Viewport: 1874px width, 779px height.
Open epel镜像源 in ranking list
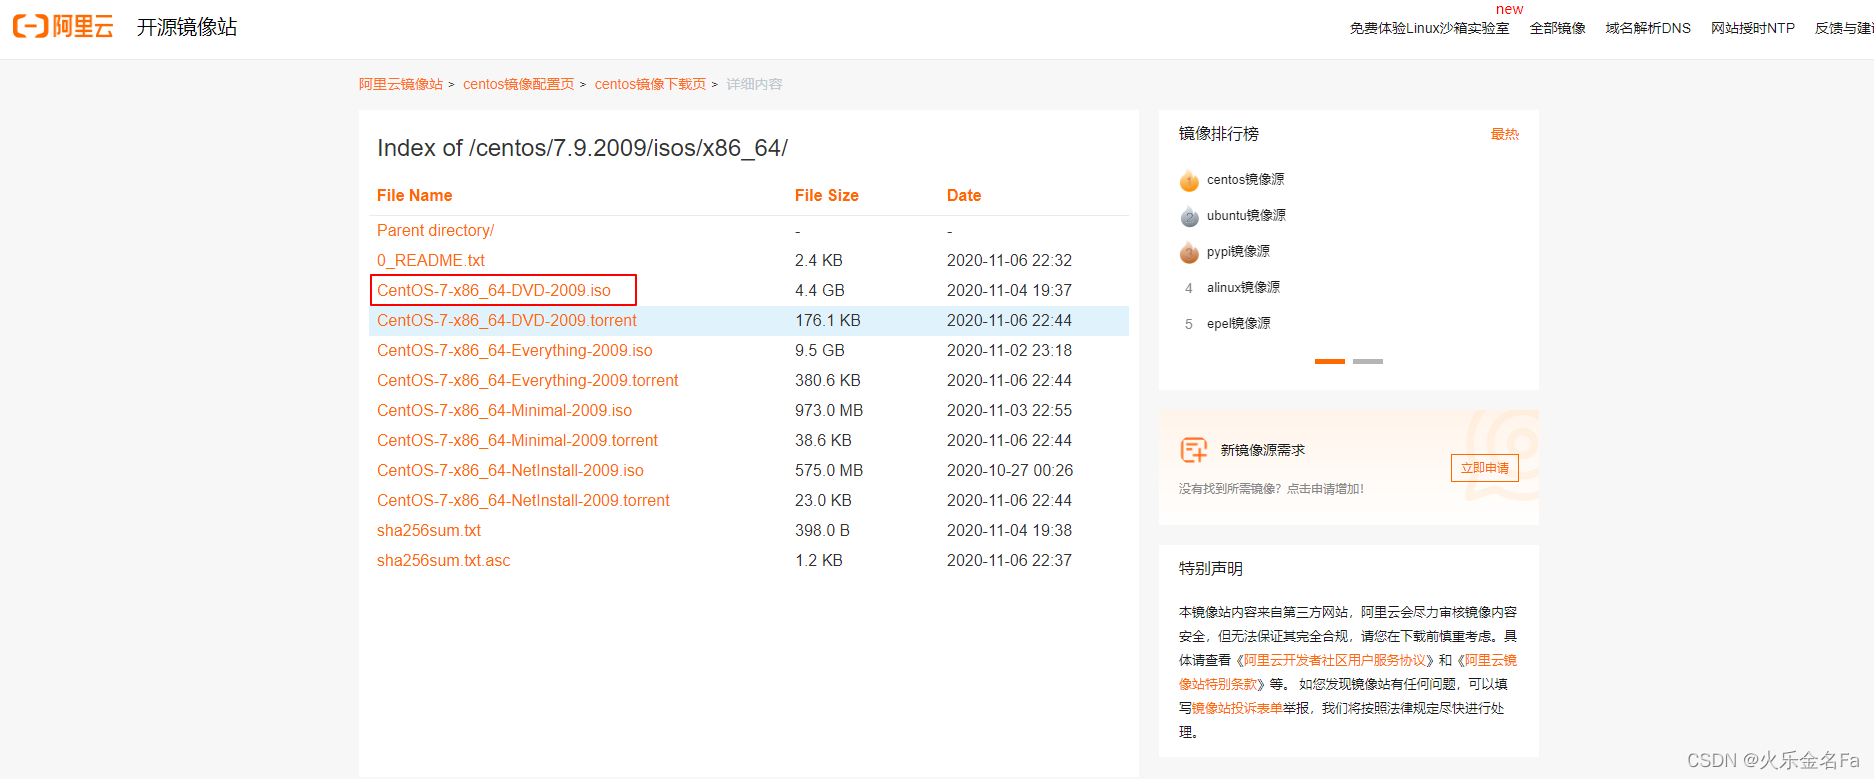[1238, 323]
